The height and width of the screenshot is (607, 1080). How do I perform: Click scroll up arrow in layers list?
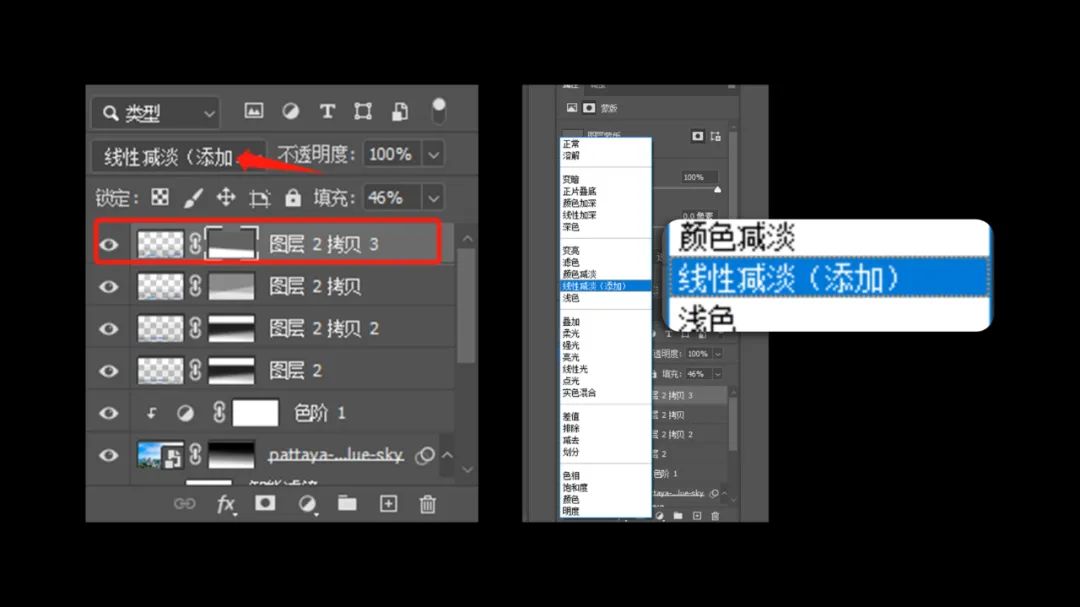467,239
